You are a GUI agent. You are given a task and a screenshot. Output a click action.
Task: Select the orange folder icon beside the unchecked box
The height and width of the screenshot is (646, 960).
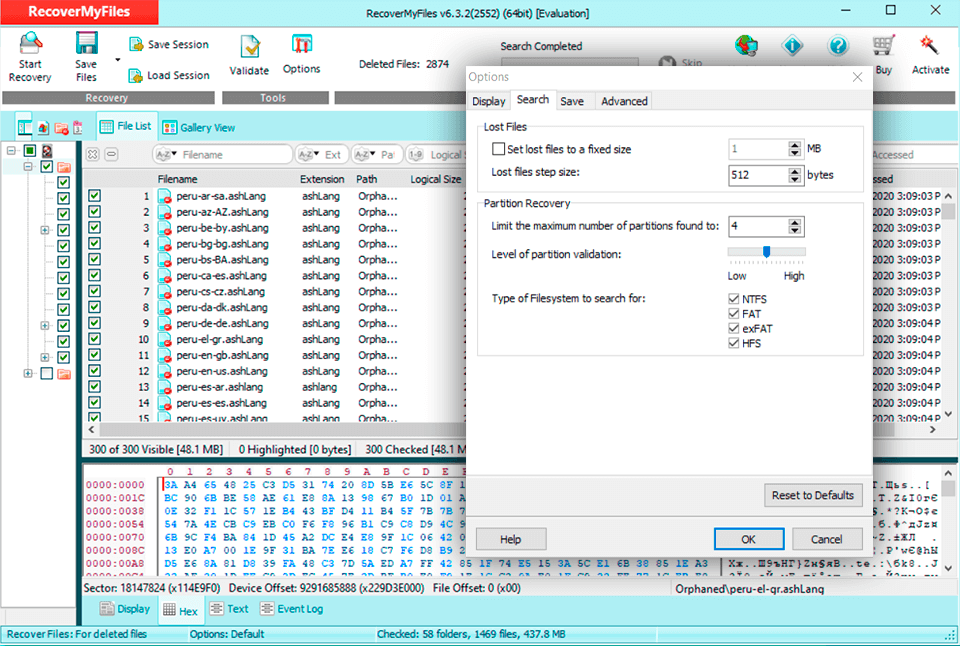click(x=64, y=374)
